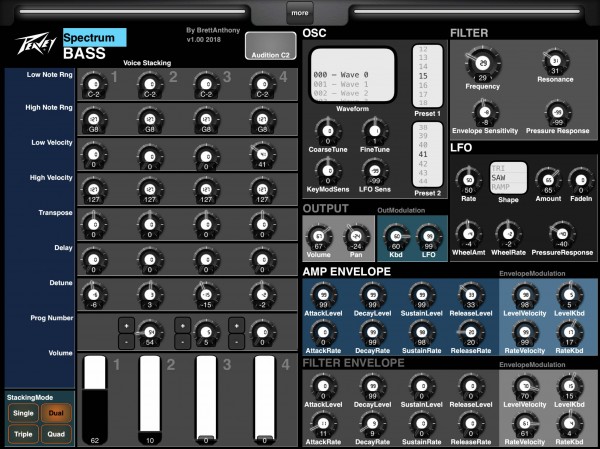Click the LFO Rate knob
The image size is (600, 449).
pyautogui.click(x=468, y=181)
